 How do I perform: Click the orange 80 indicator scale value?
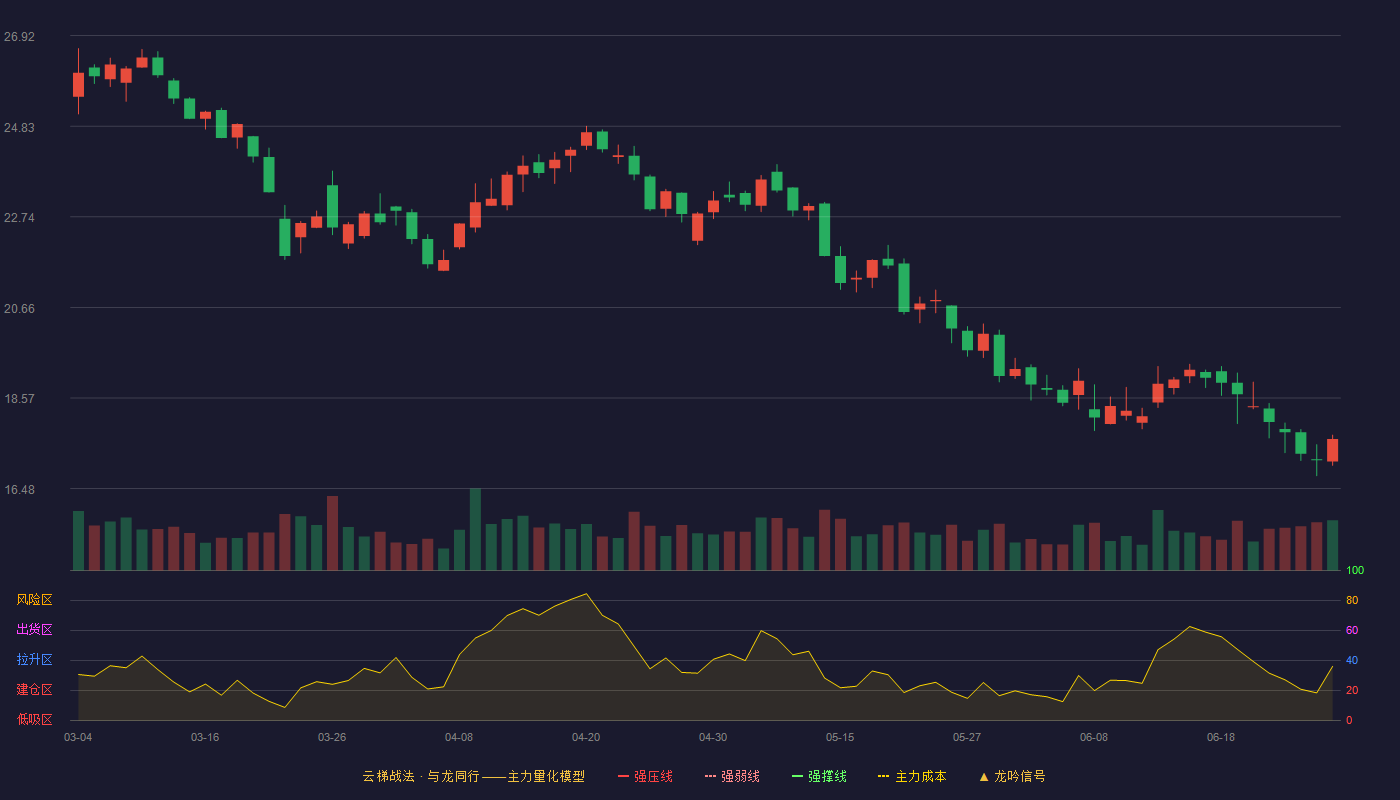tap(1352, 601)
